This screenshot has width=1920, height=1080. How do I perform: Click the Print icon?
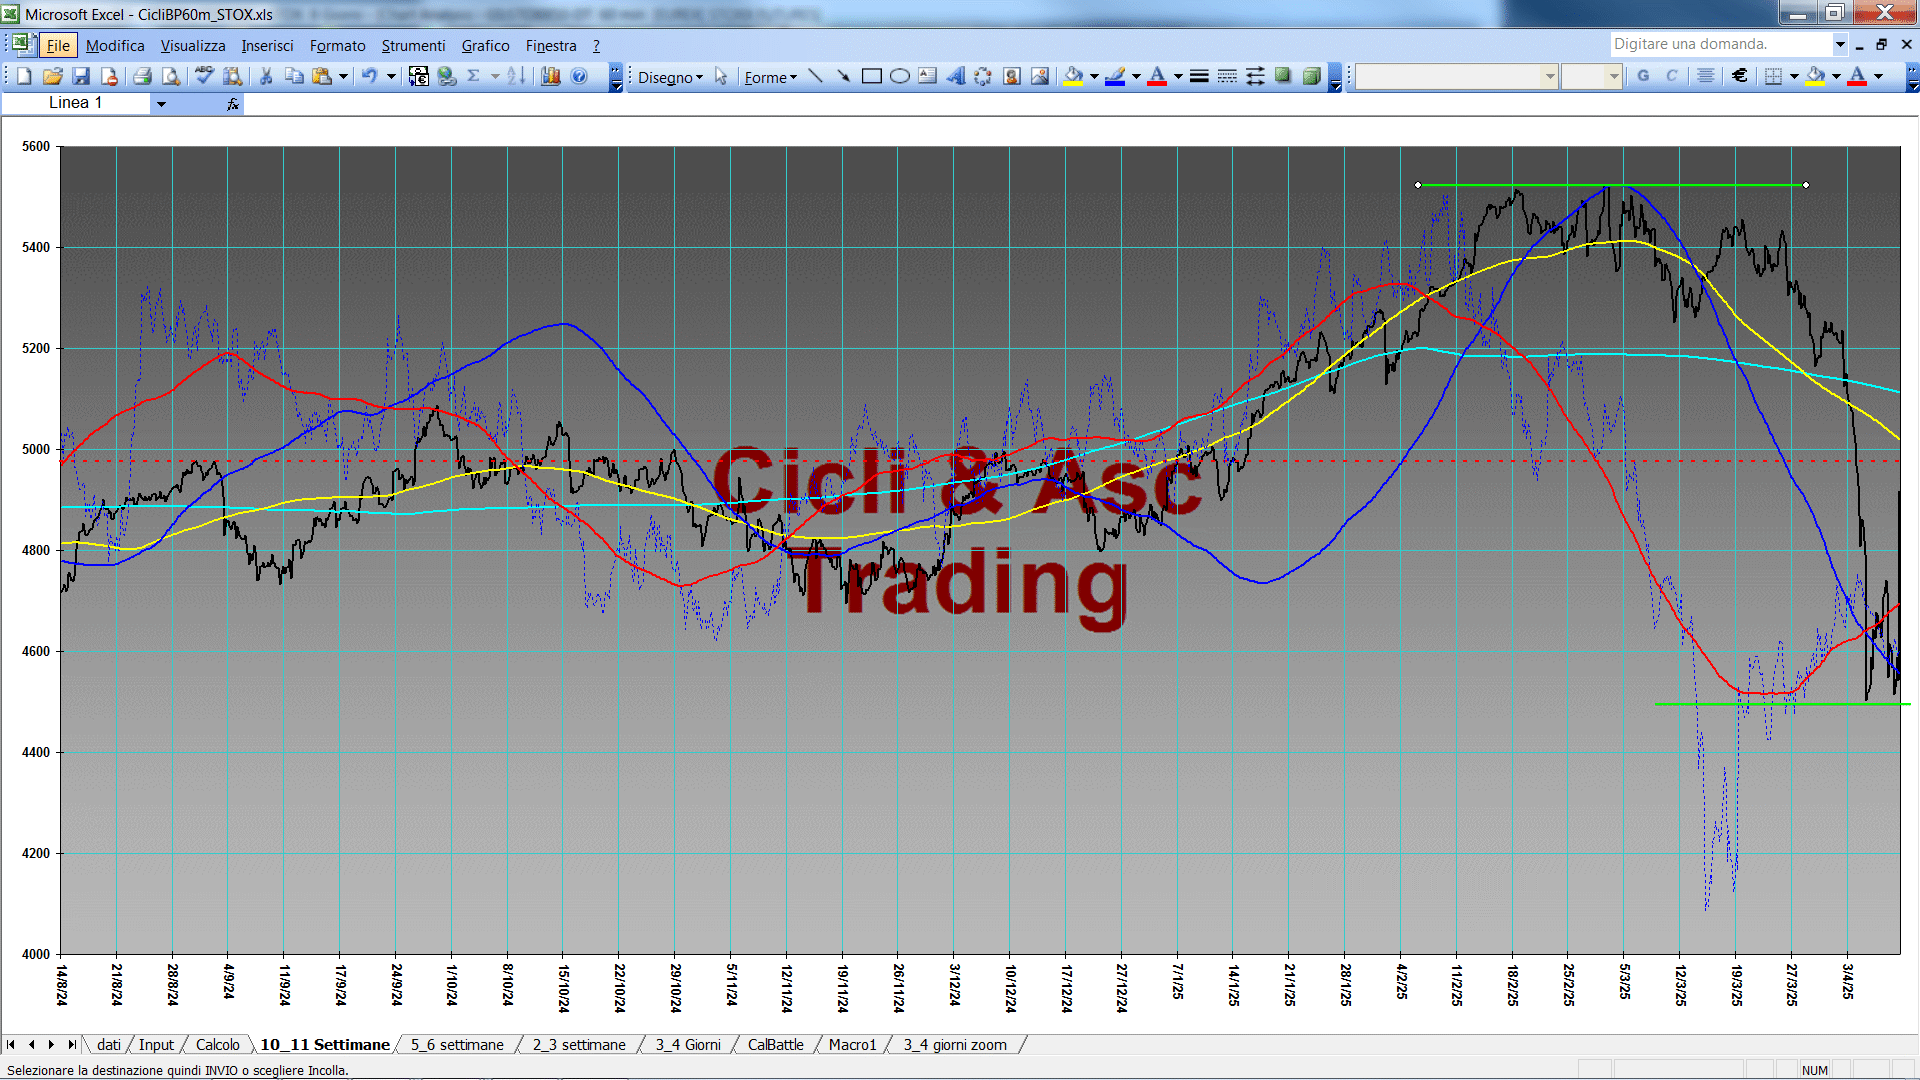click(x=142, y=76)
